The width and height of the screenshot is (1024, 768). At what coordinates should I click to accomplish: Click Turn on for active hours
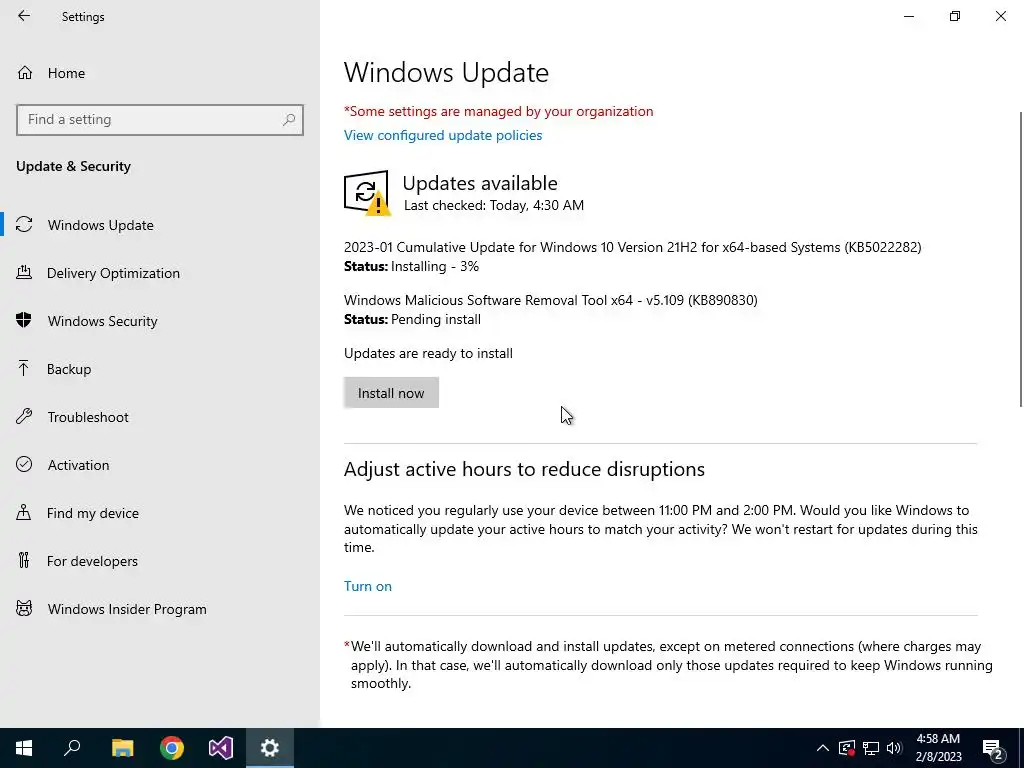368,586
